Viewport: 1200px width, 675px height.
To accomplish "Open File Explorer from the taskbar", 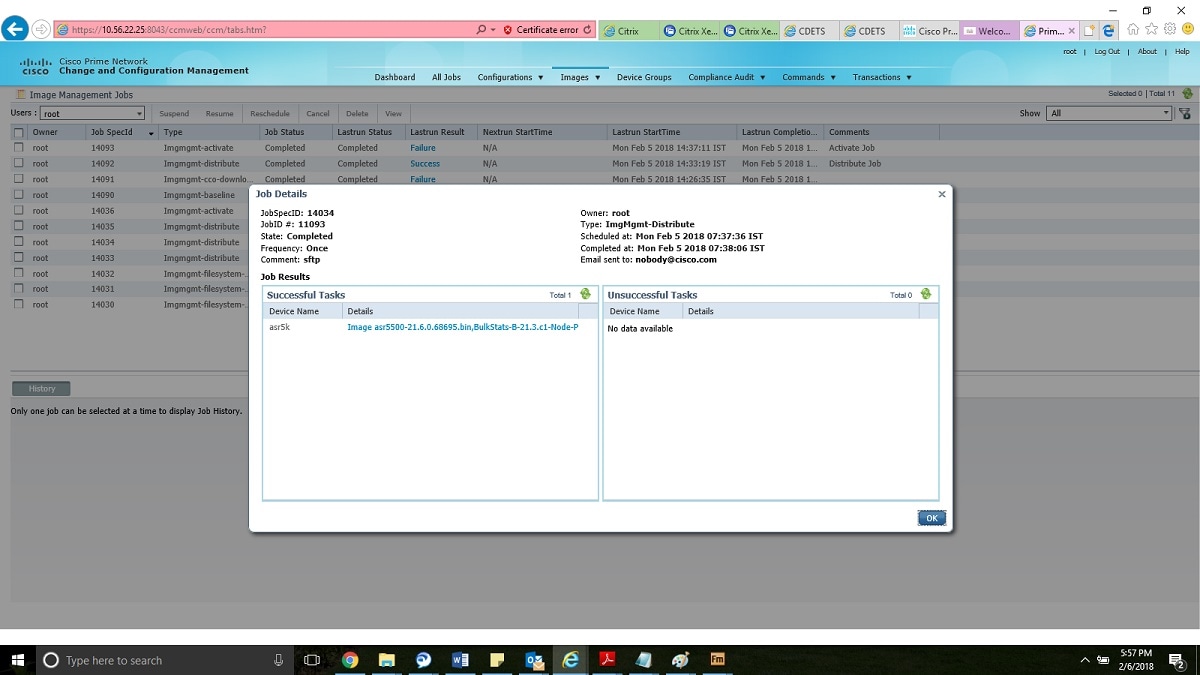I will click(387, 660).
